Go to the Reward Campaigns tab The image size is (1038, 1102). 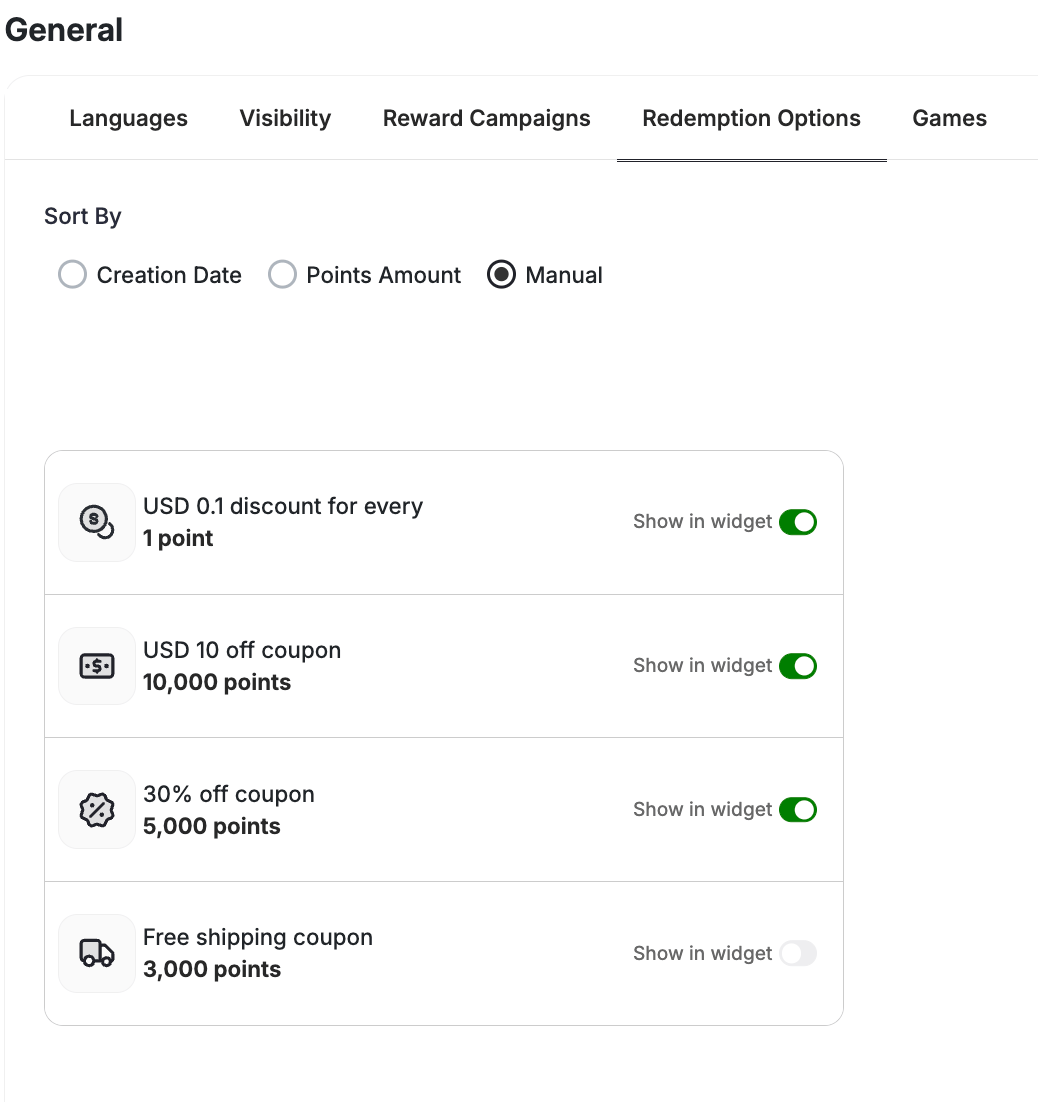pyautogui.click(x=486, y=118)
